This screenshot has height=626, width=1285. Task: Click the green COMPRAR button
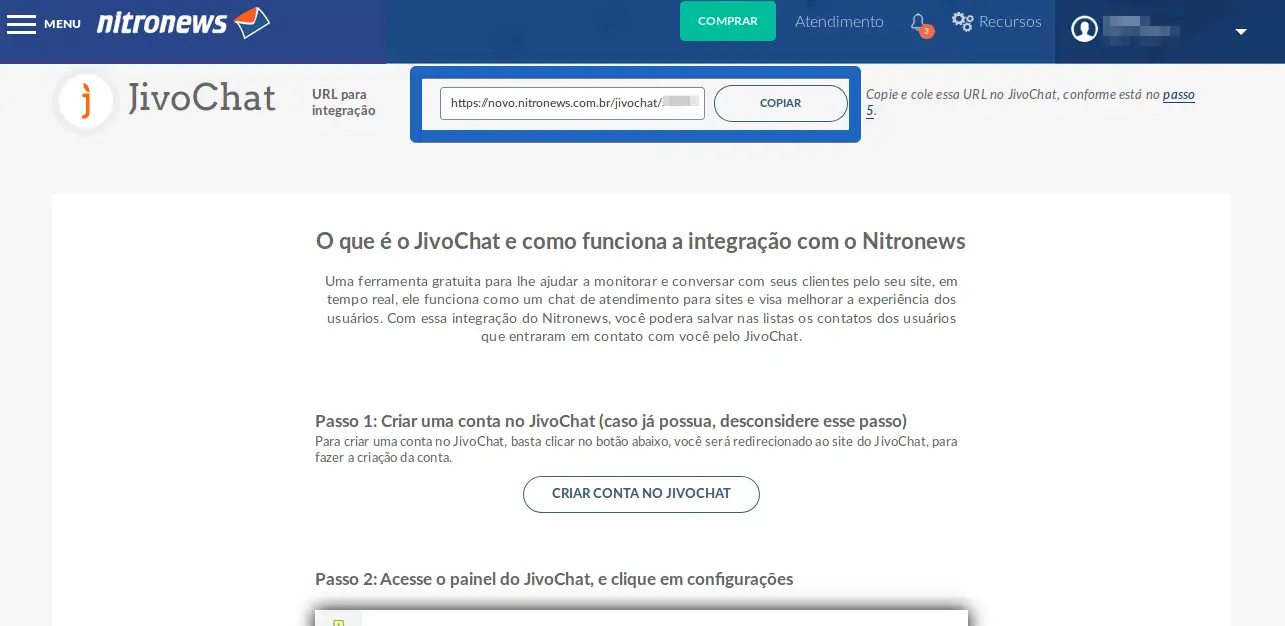tap(728, 21)
